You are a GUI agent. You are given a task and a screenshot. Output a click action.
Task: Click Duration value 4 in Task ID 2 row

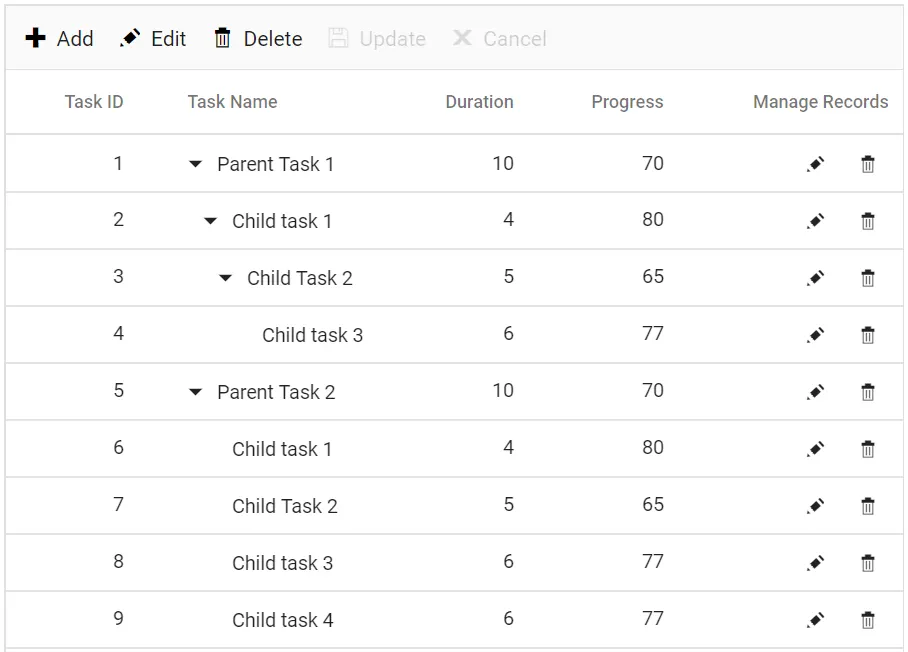[x=508, y=219]
